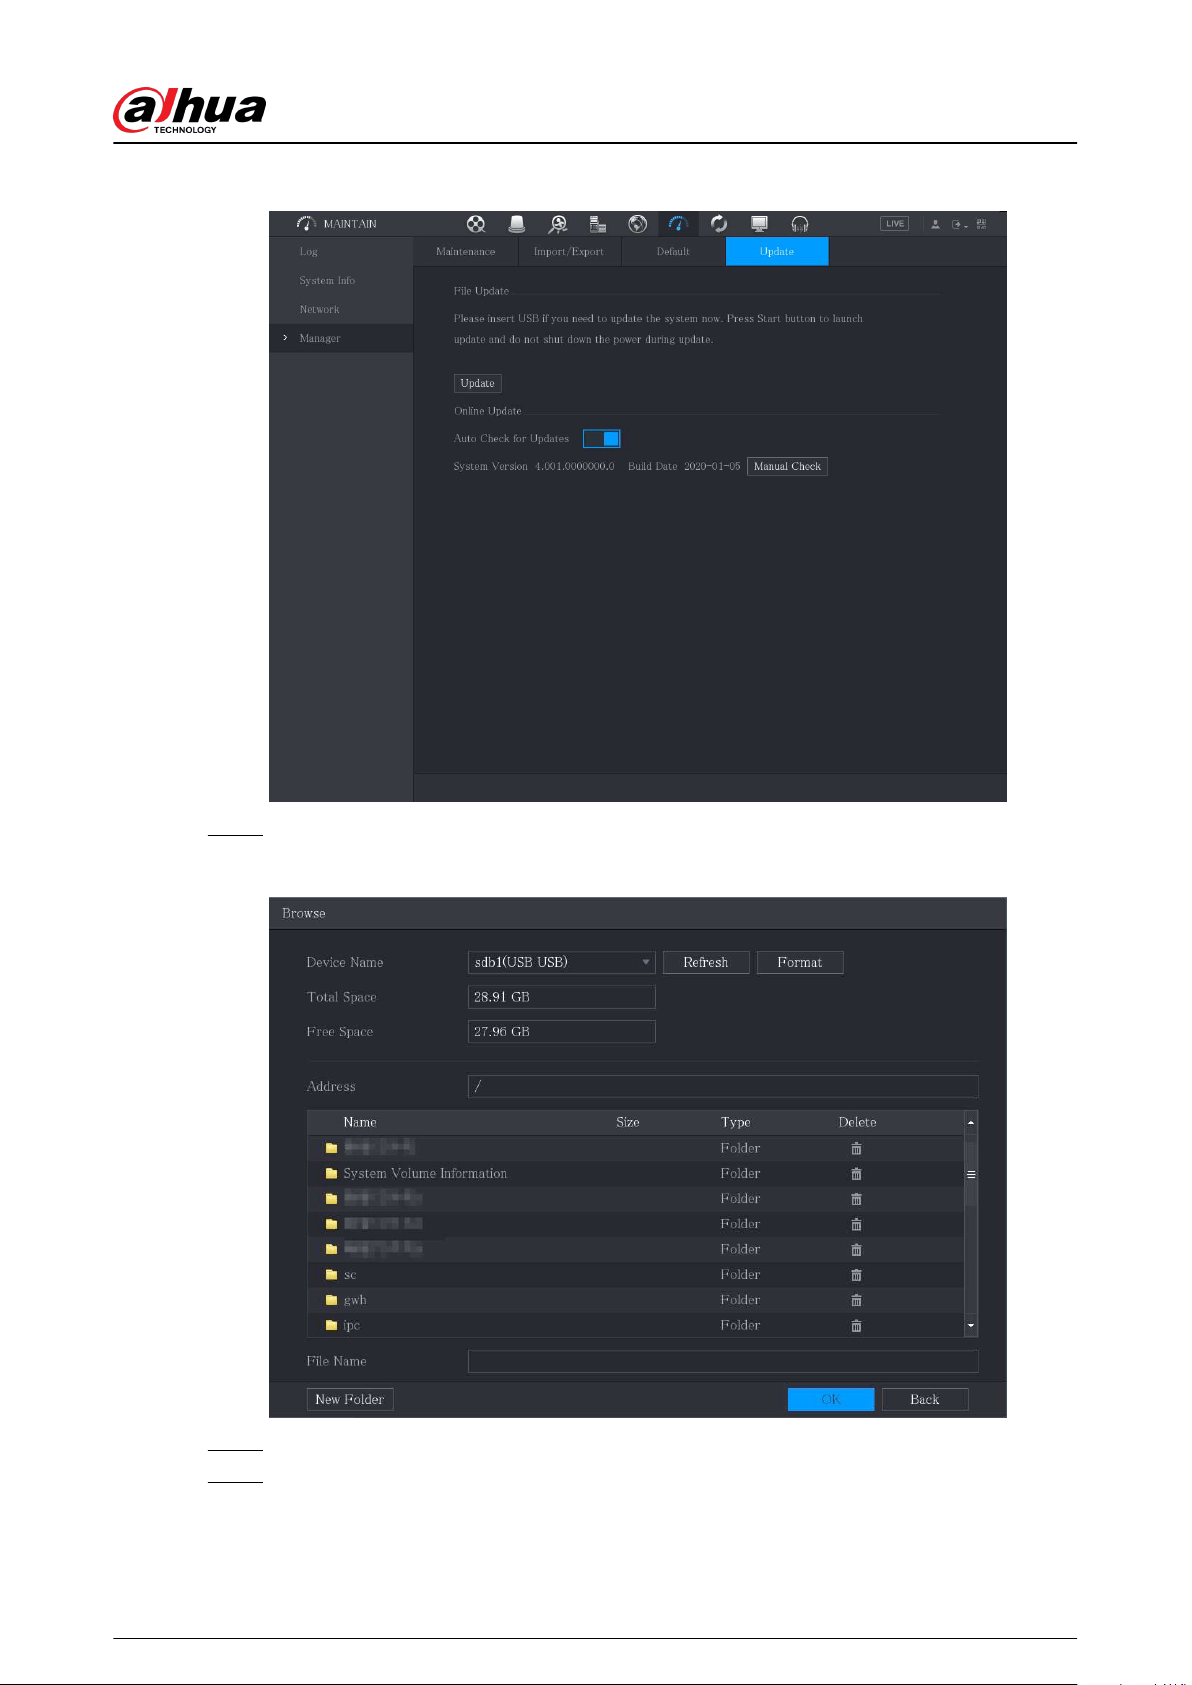Open the alarm siren icon

[517, 224]
